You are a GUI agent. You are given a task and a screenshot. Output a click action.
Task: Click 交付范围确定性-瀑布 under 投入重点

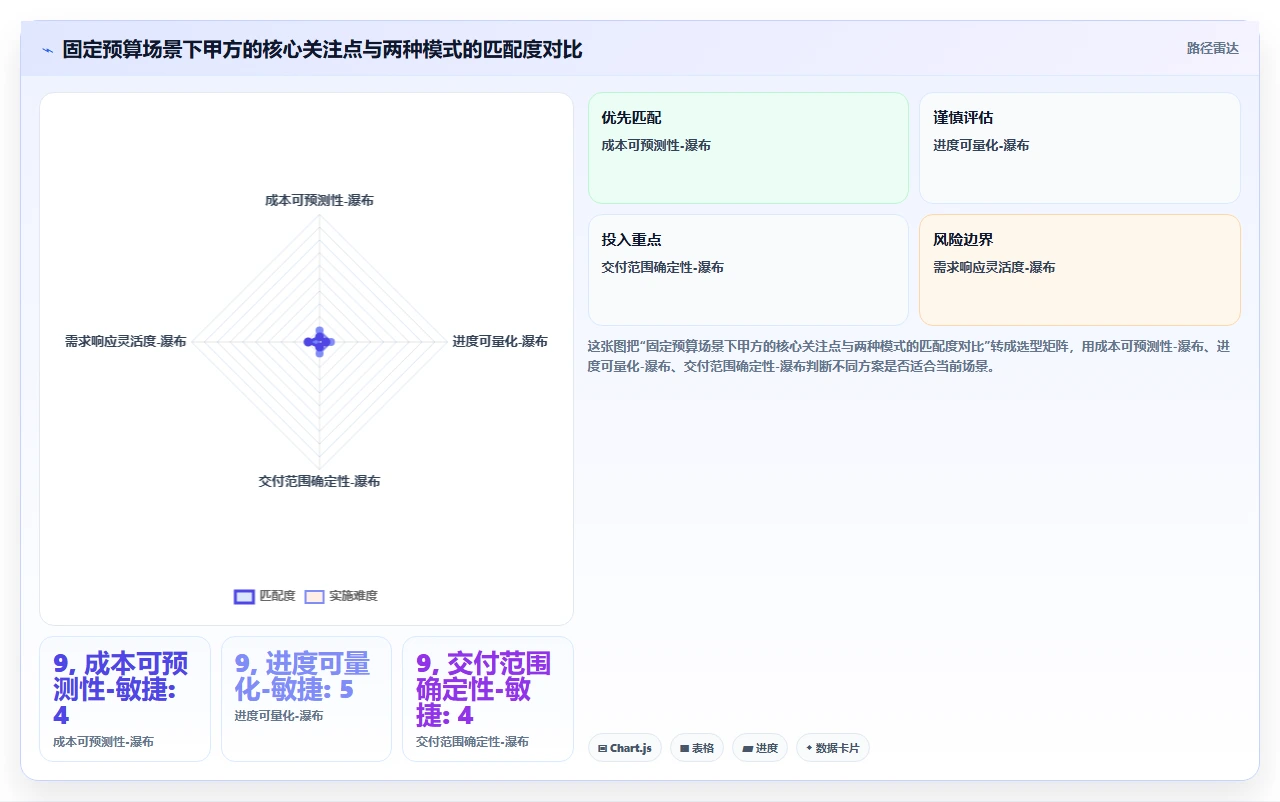(663, 267)
